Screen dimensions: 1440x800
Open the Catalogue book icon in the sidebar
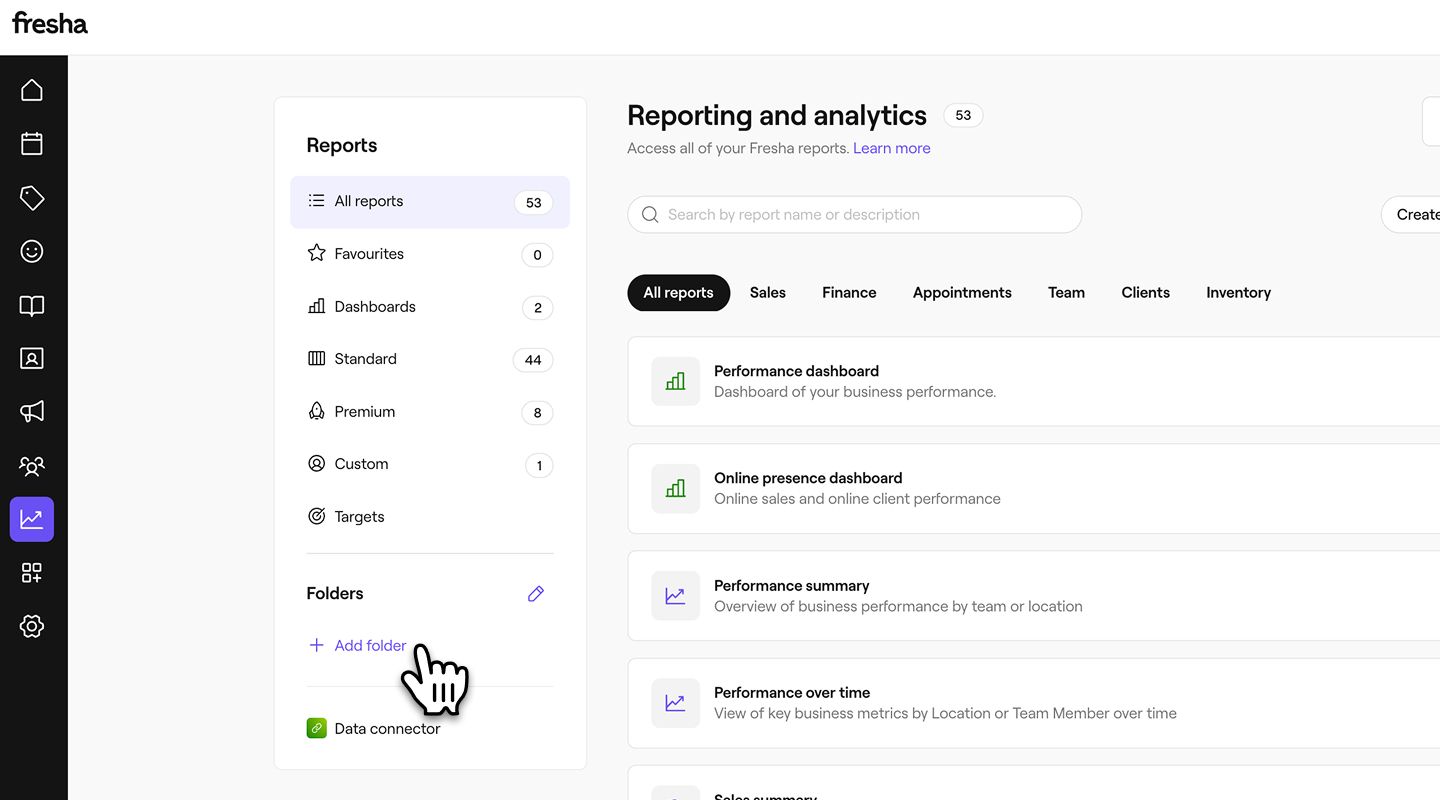pyautogui.click(x=32, y=305)
